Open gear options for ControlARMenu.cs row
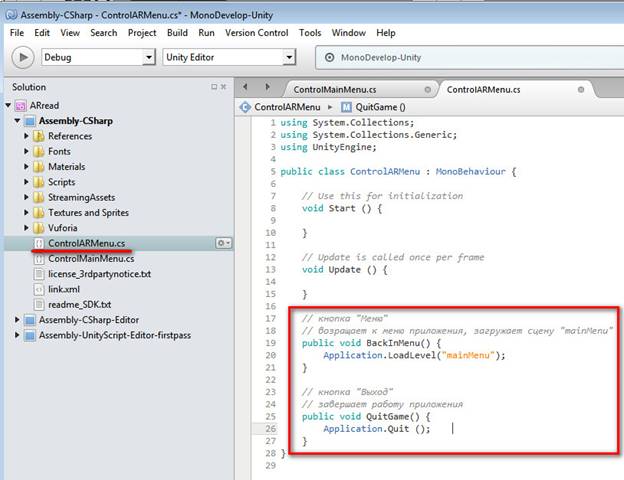Screen dimensions: 624x480 click(x=223, y=243)
